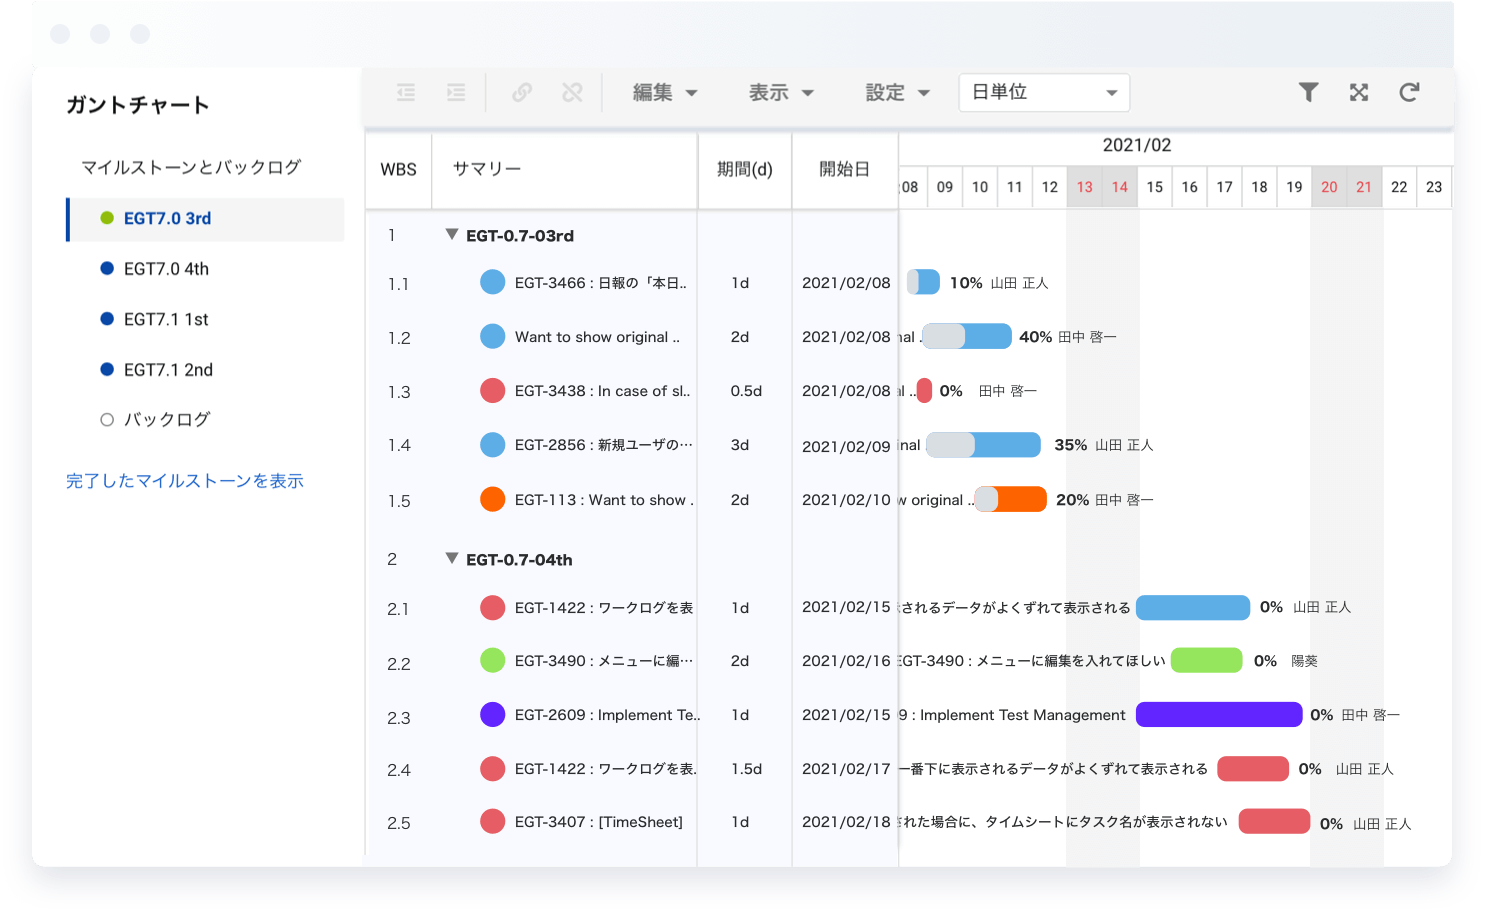The width and height of the screenshot is (1486, 914).
Task: Click the green gantt bar of EGT-3490
Action: coord(1207,660)
